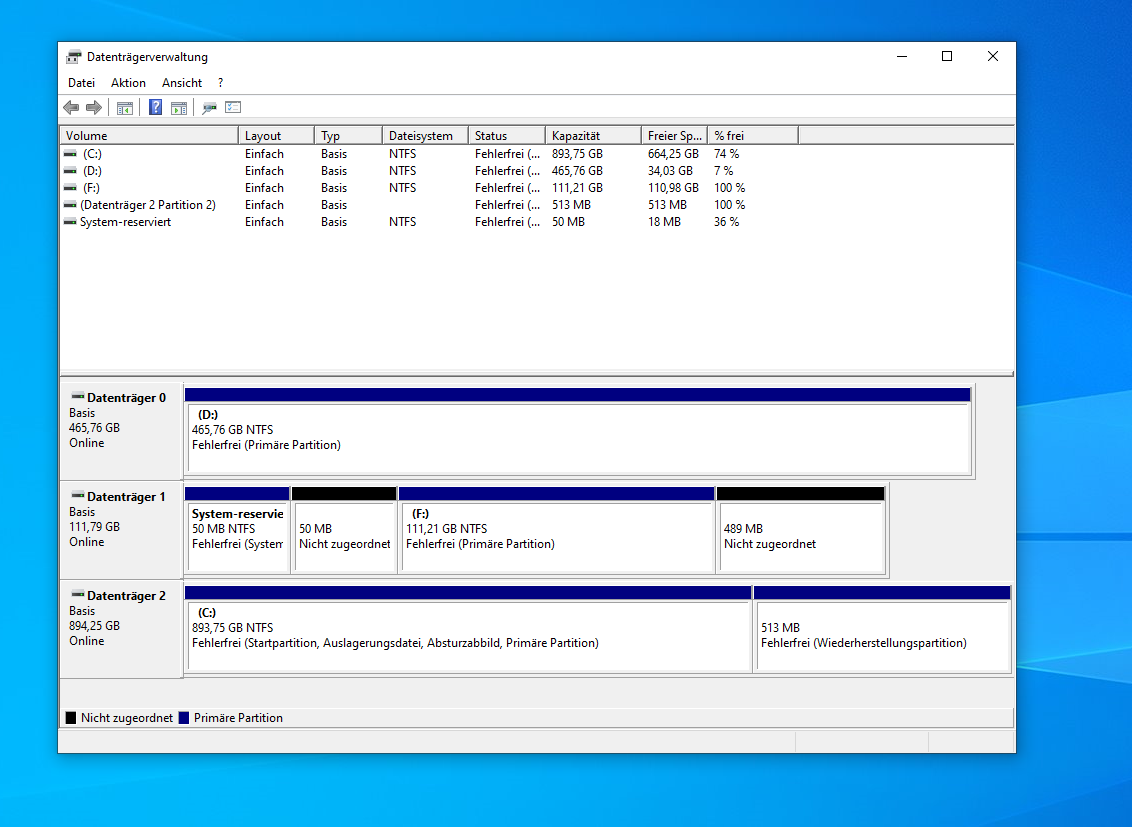Click the drive icon beside volume (D:)
The width and height of the screenshot is (1132, 827).
tap(70, 171)
